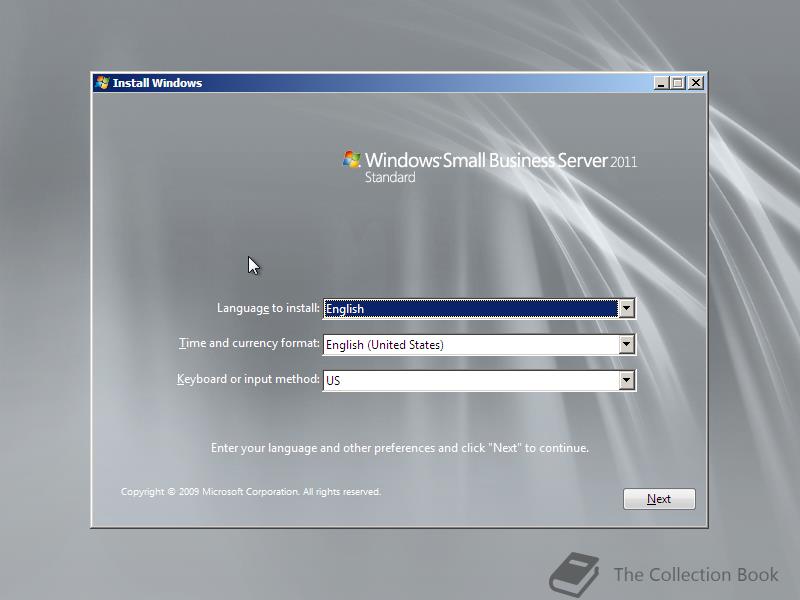Screen dimensions: 800x600
Task: Open the Keyboard or input method dropdown arrow
Action: click(627, 380)
